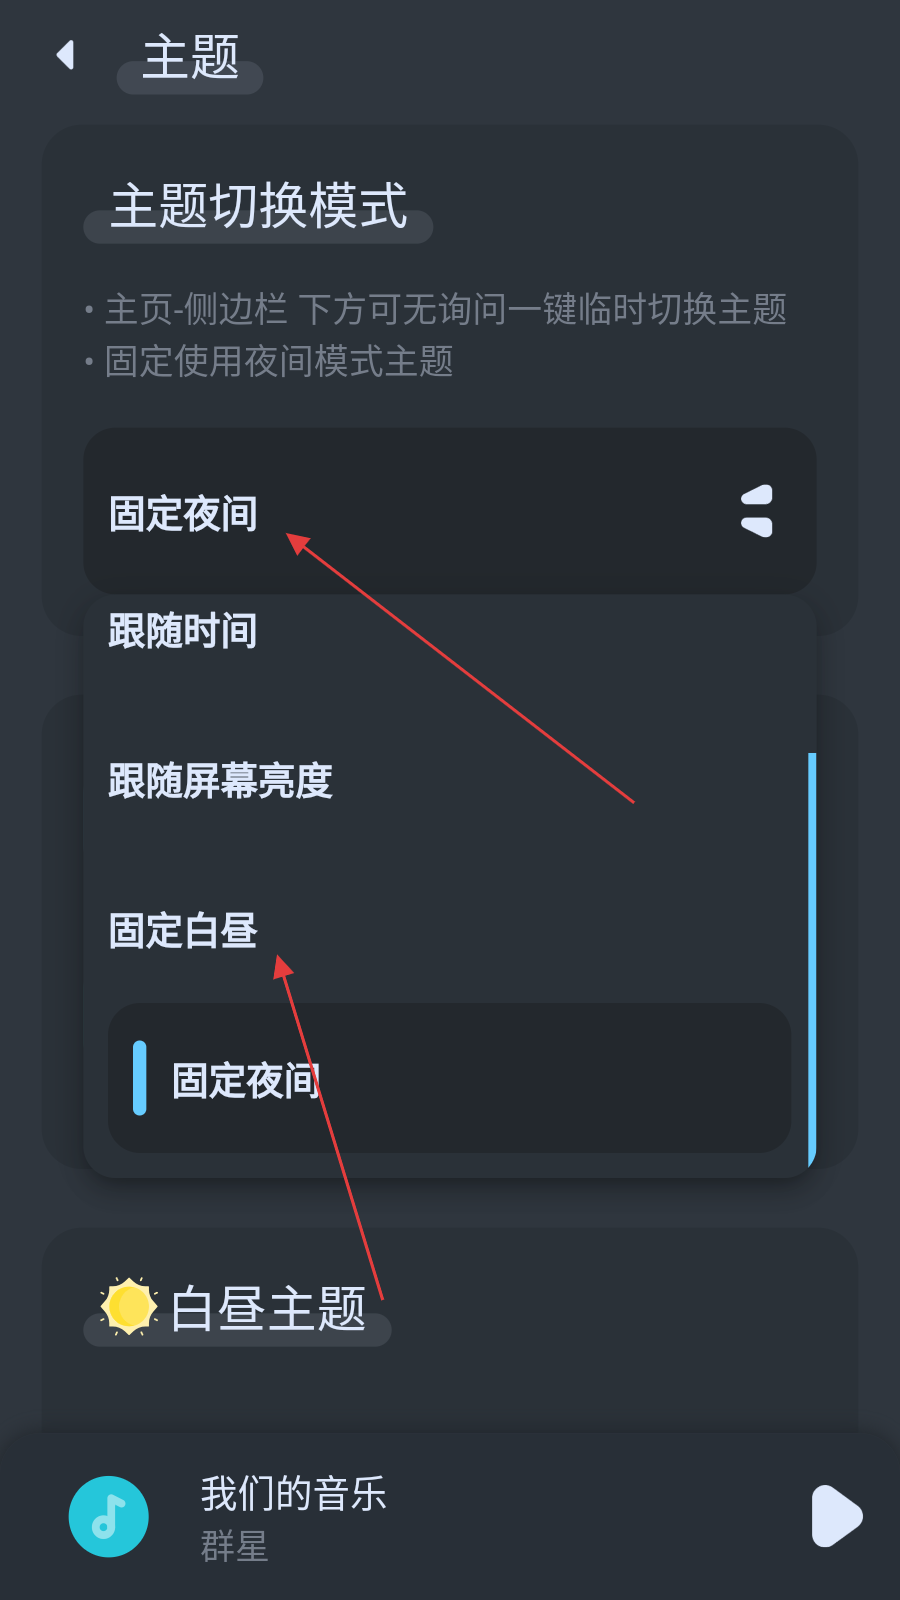Viewport: 900px width, 1600px height.
Task: Click the artist name 群星
Action: click(234, 1546)
